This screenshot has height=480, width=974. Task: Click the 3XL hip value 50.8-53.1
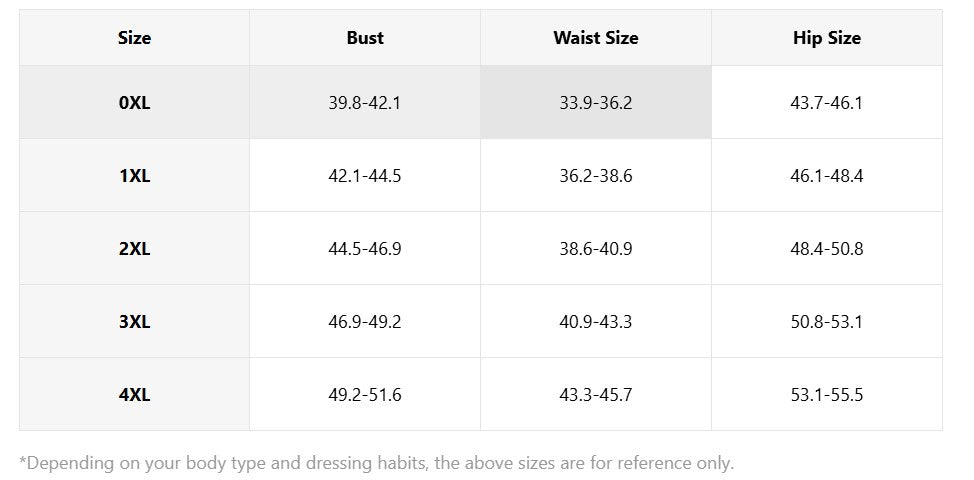coord(826,321)
